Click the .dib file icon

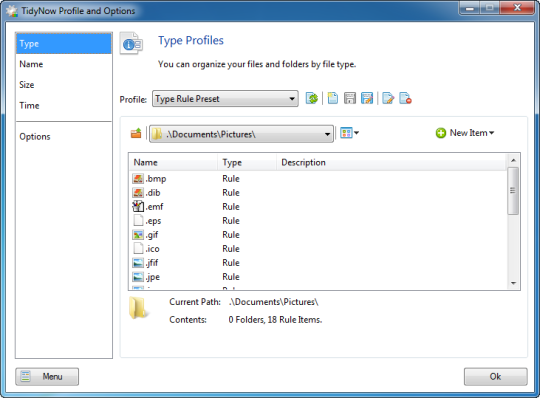tap(138, 193)
